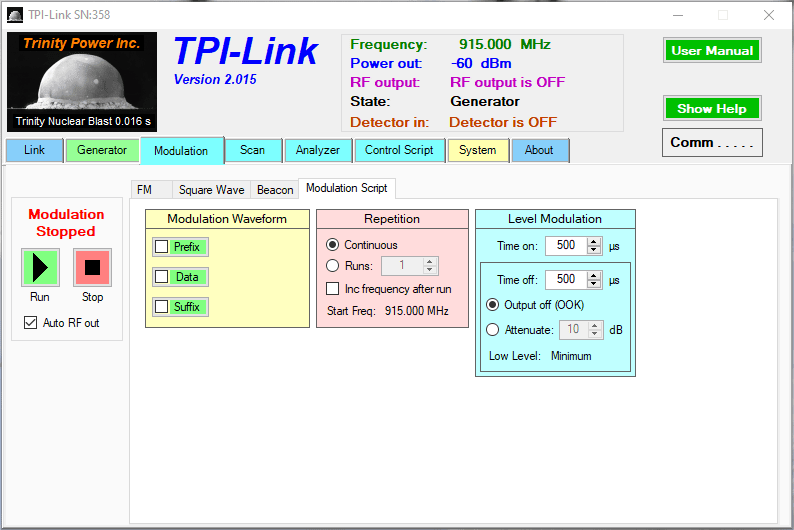The height and width of the screenshot is (530, 794).
Task: Click the Time on microseconds input field
Action: pos(566,246)
